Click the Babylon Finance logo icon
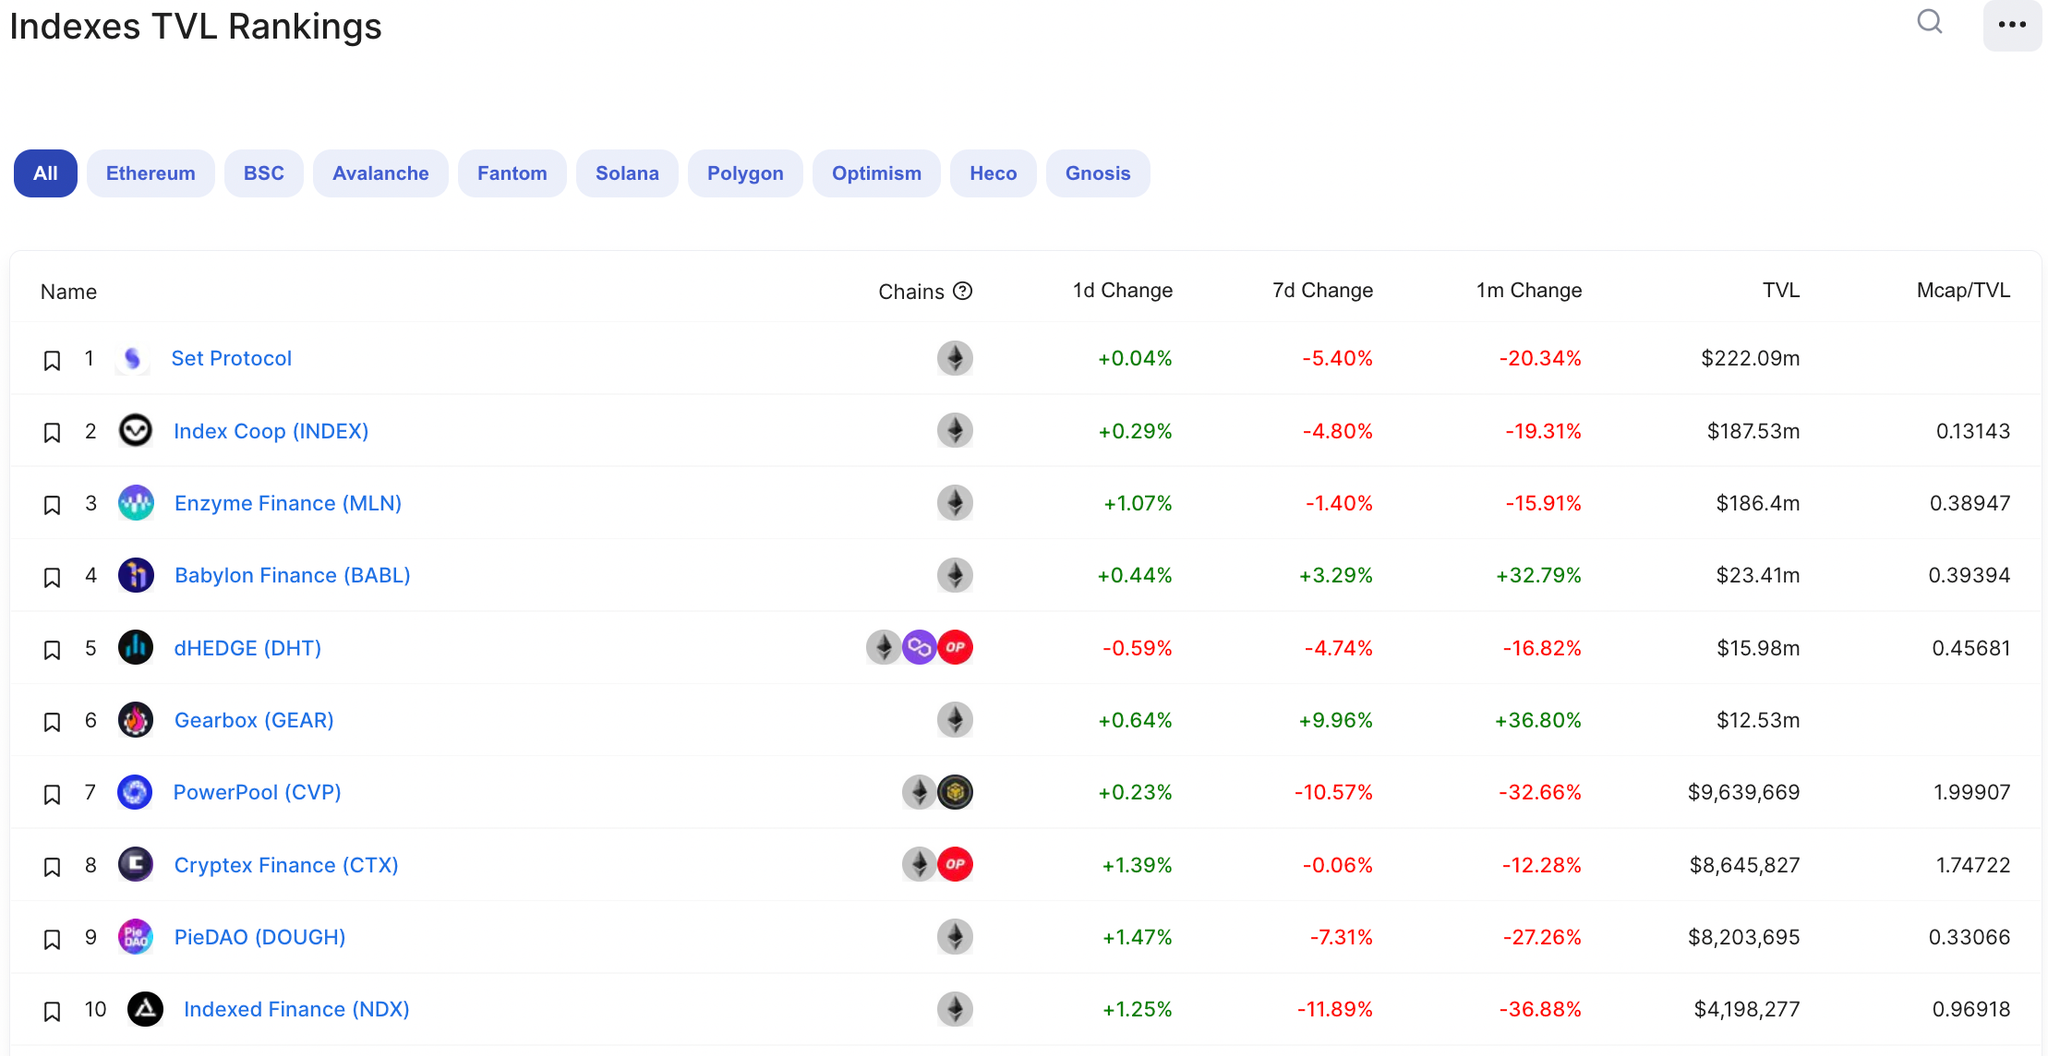2048x1056 pixels. pyautogui.click(x=136, y=575)
